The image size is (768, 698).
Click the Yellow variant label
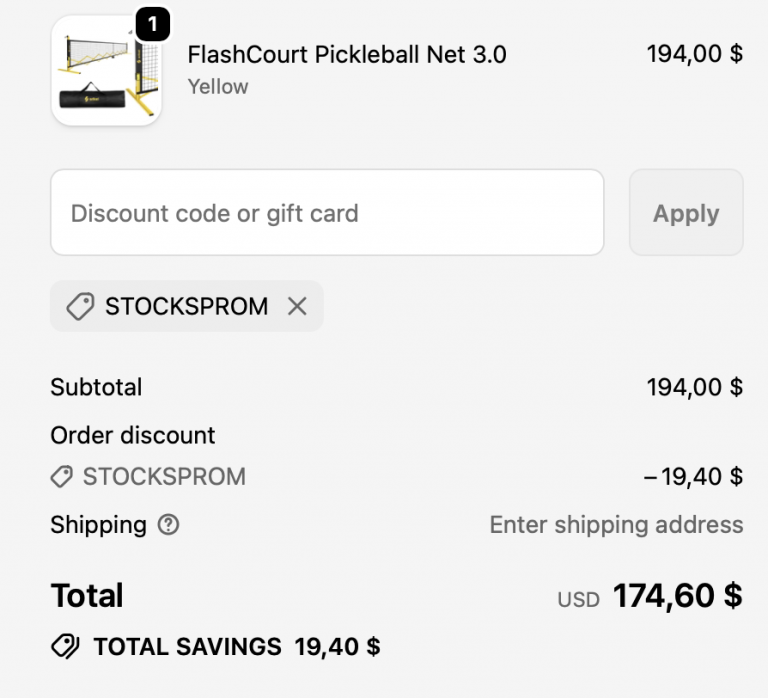point(218,86)
